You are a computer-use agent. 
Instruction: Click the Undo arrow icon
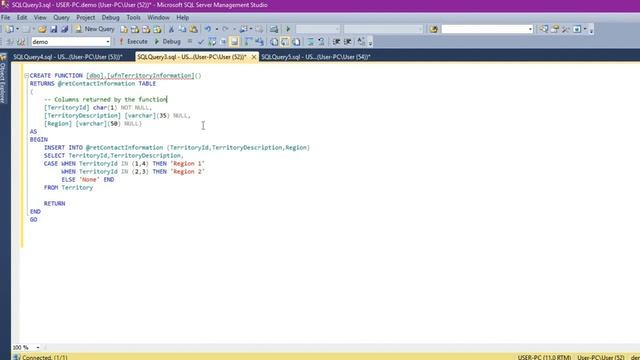[x=208, y=29]
